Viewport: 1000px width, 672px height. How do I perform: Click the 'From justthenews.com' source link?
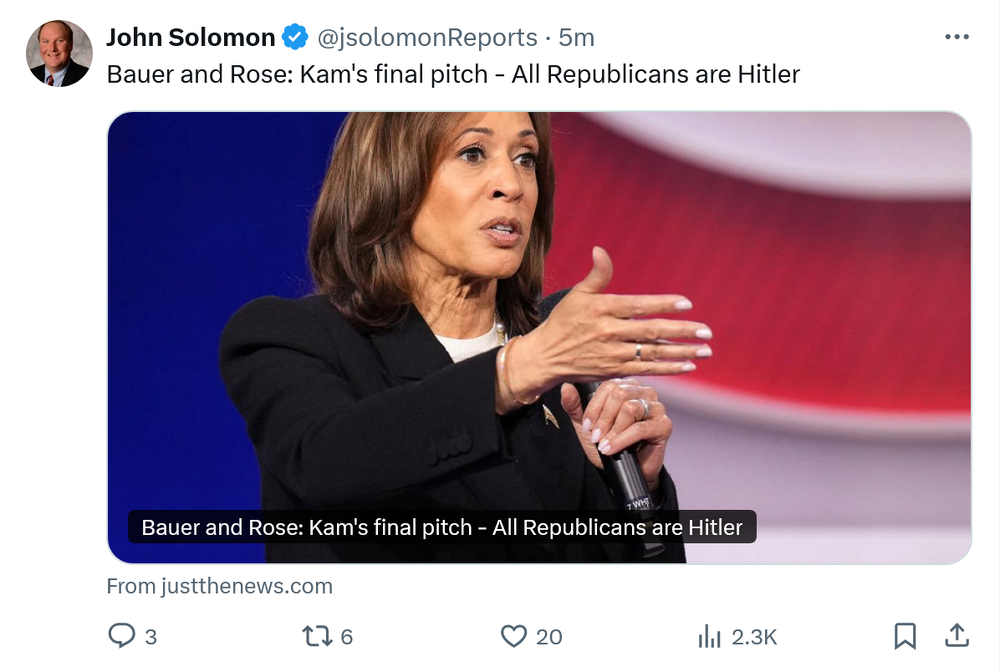click(x=219, y=586)
